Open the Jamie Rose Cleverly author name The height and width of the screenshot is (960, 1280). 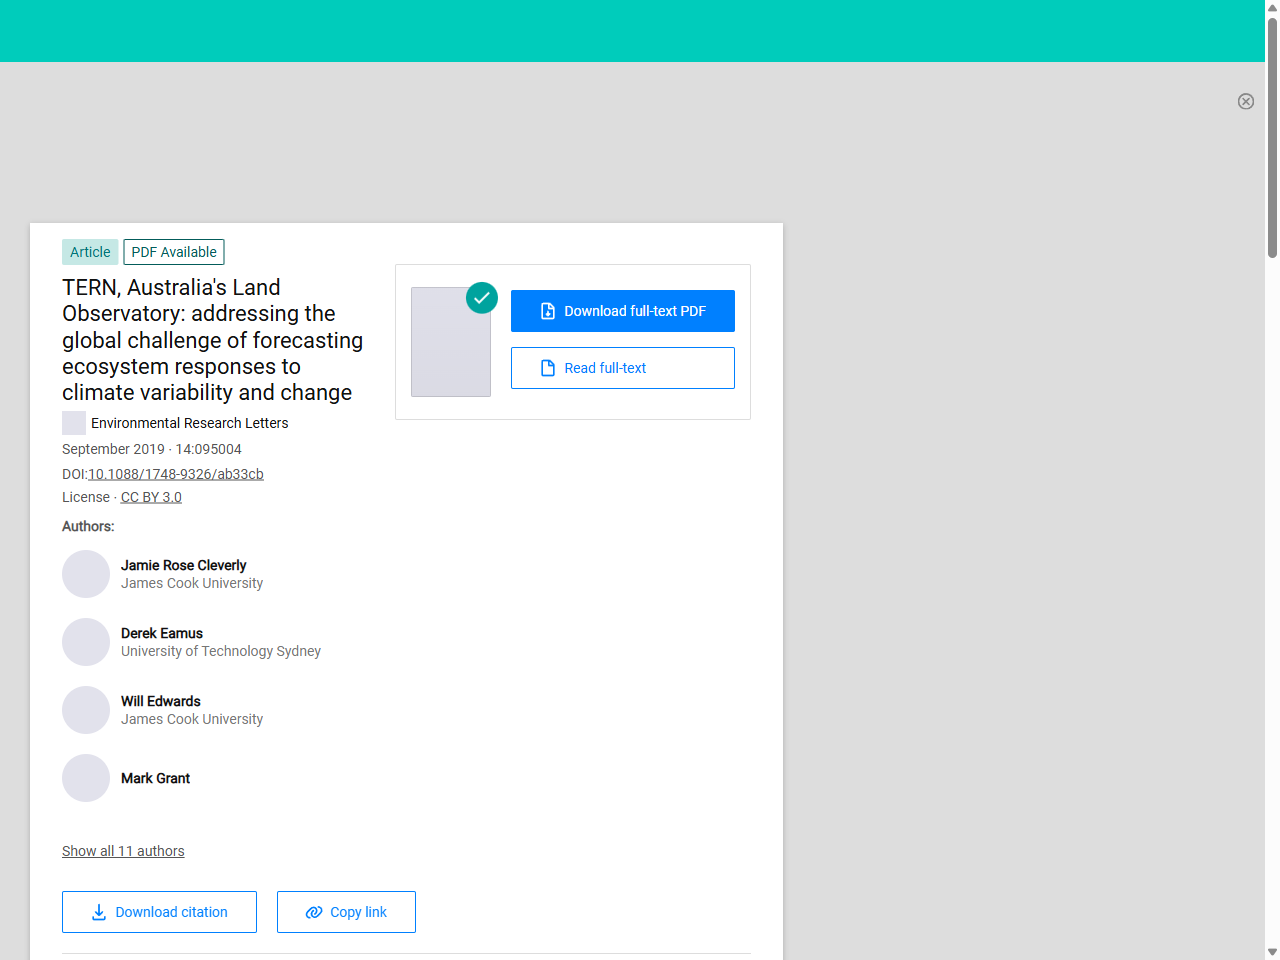point(183,565)
